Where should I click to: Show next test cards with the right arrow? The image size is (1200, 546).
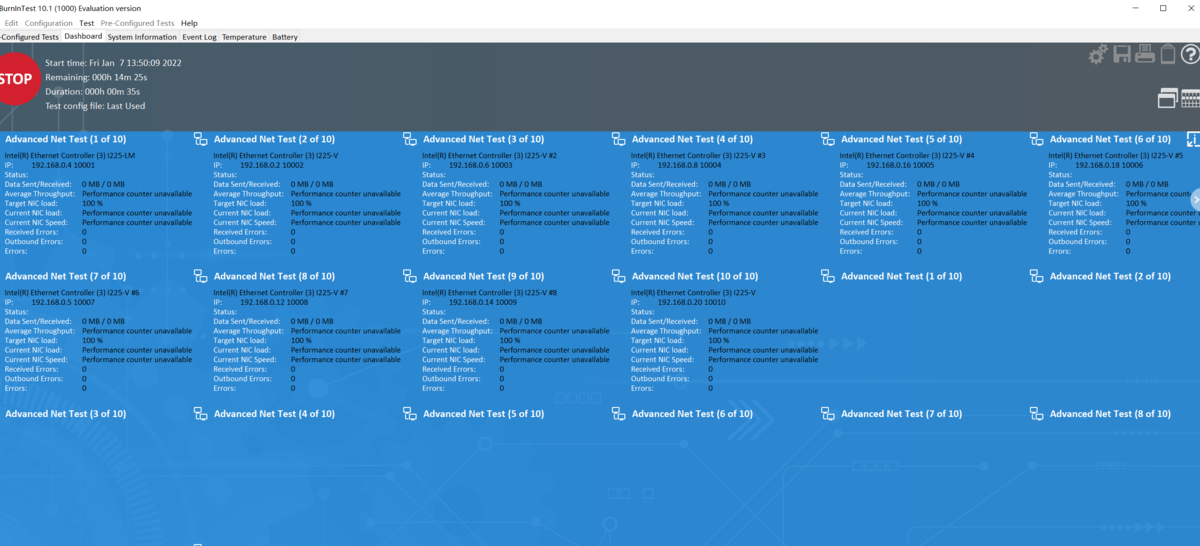click(x=1195, y=199)
